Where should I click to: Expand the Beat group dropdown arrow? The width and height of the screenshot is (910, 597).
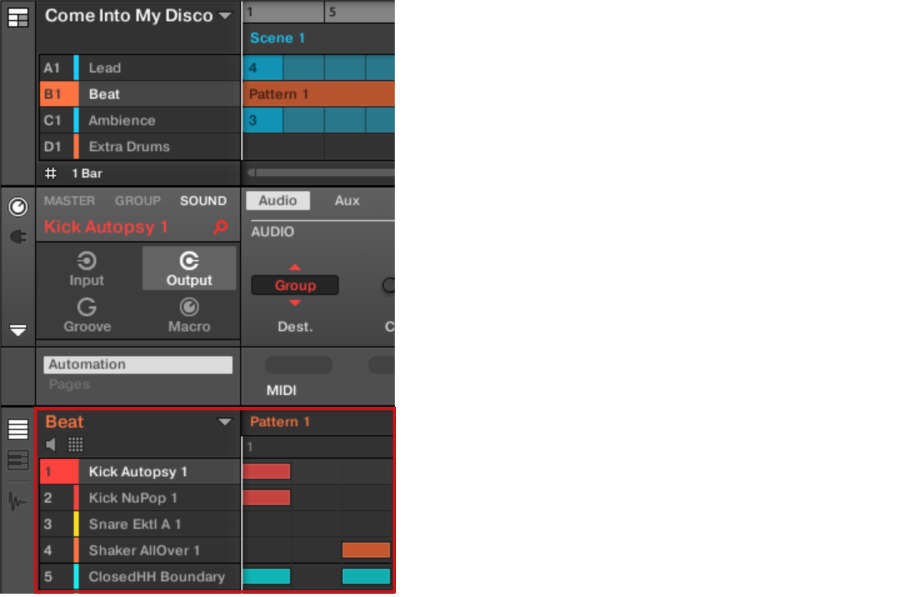click(225, 422)
